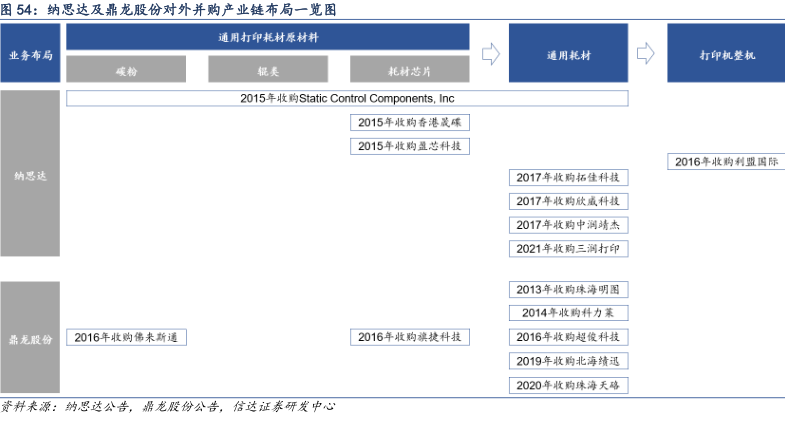This screenshot has height=422, width=785.
Task: Click the 2015年收购香港晟碟 box
Action: [409, 122]
